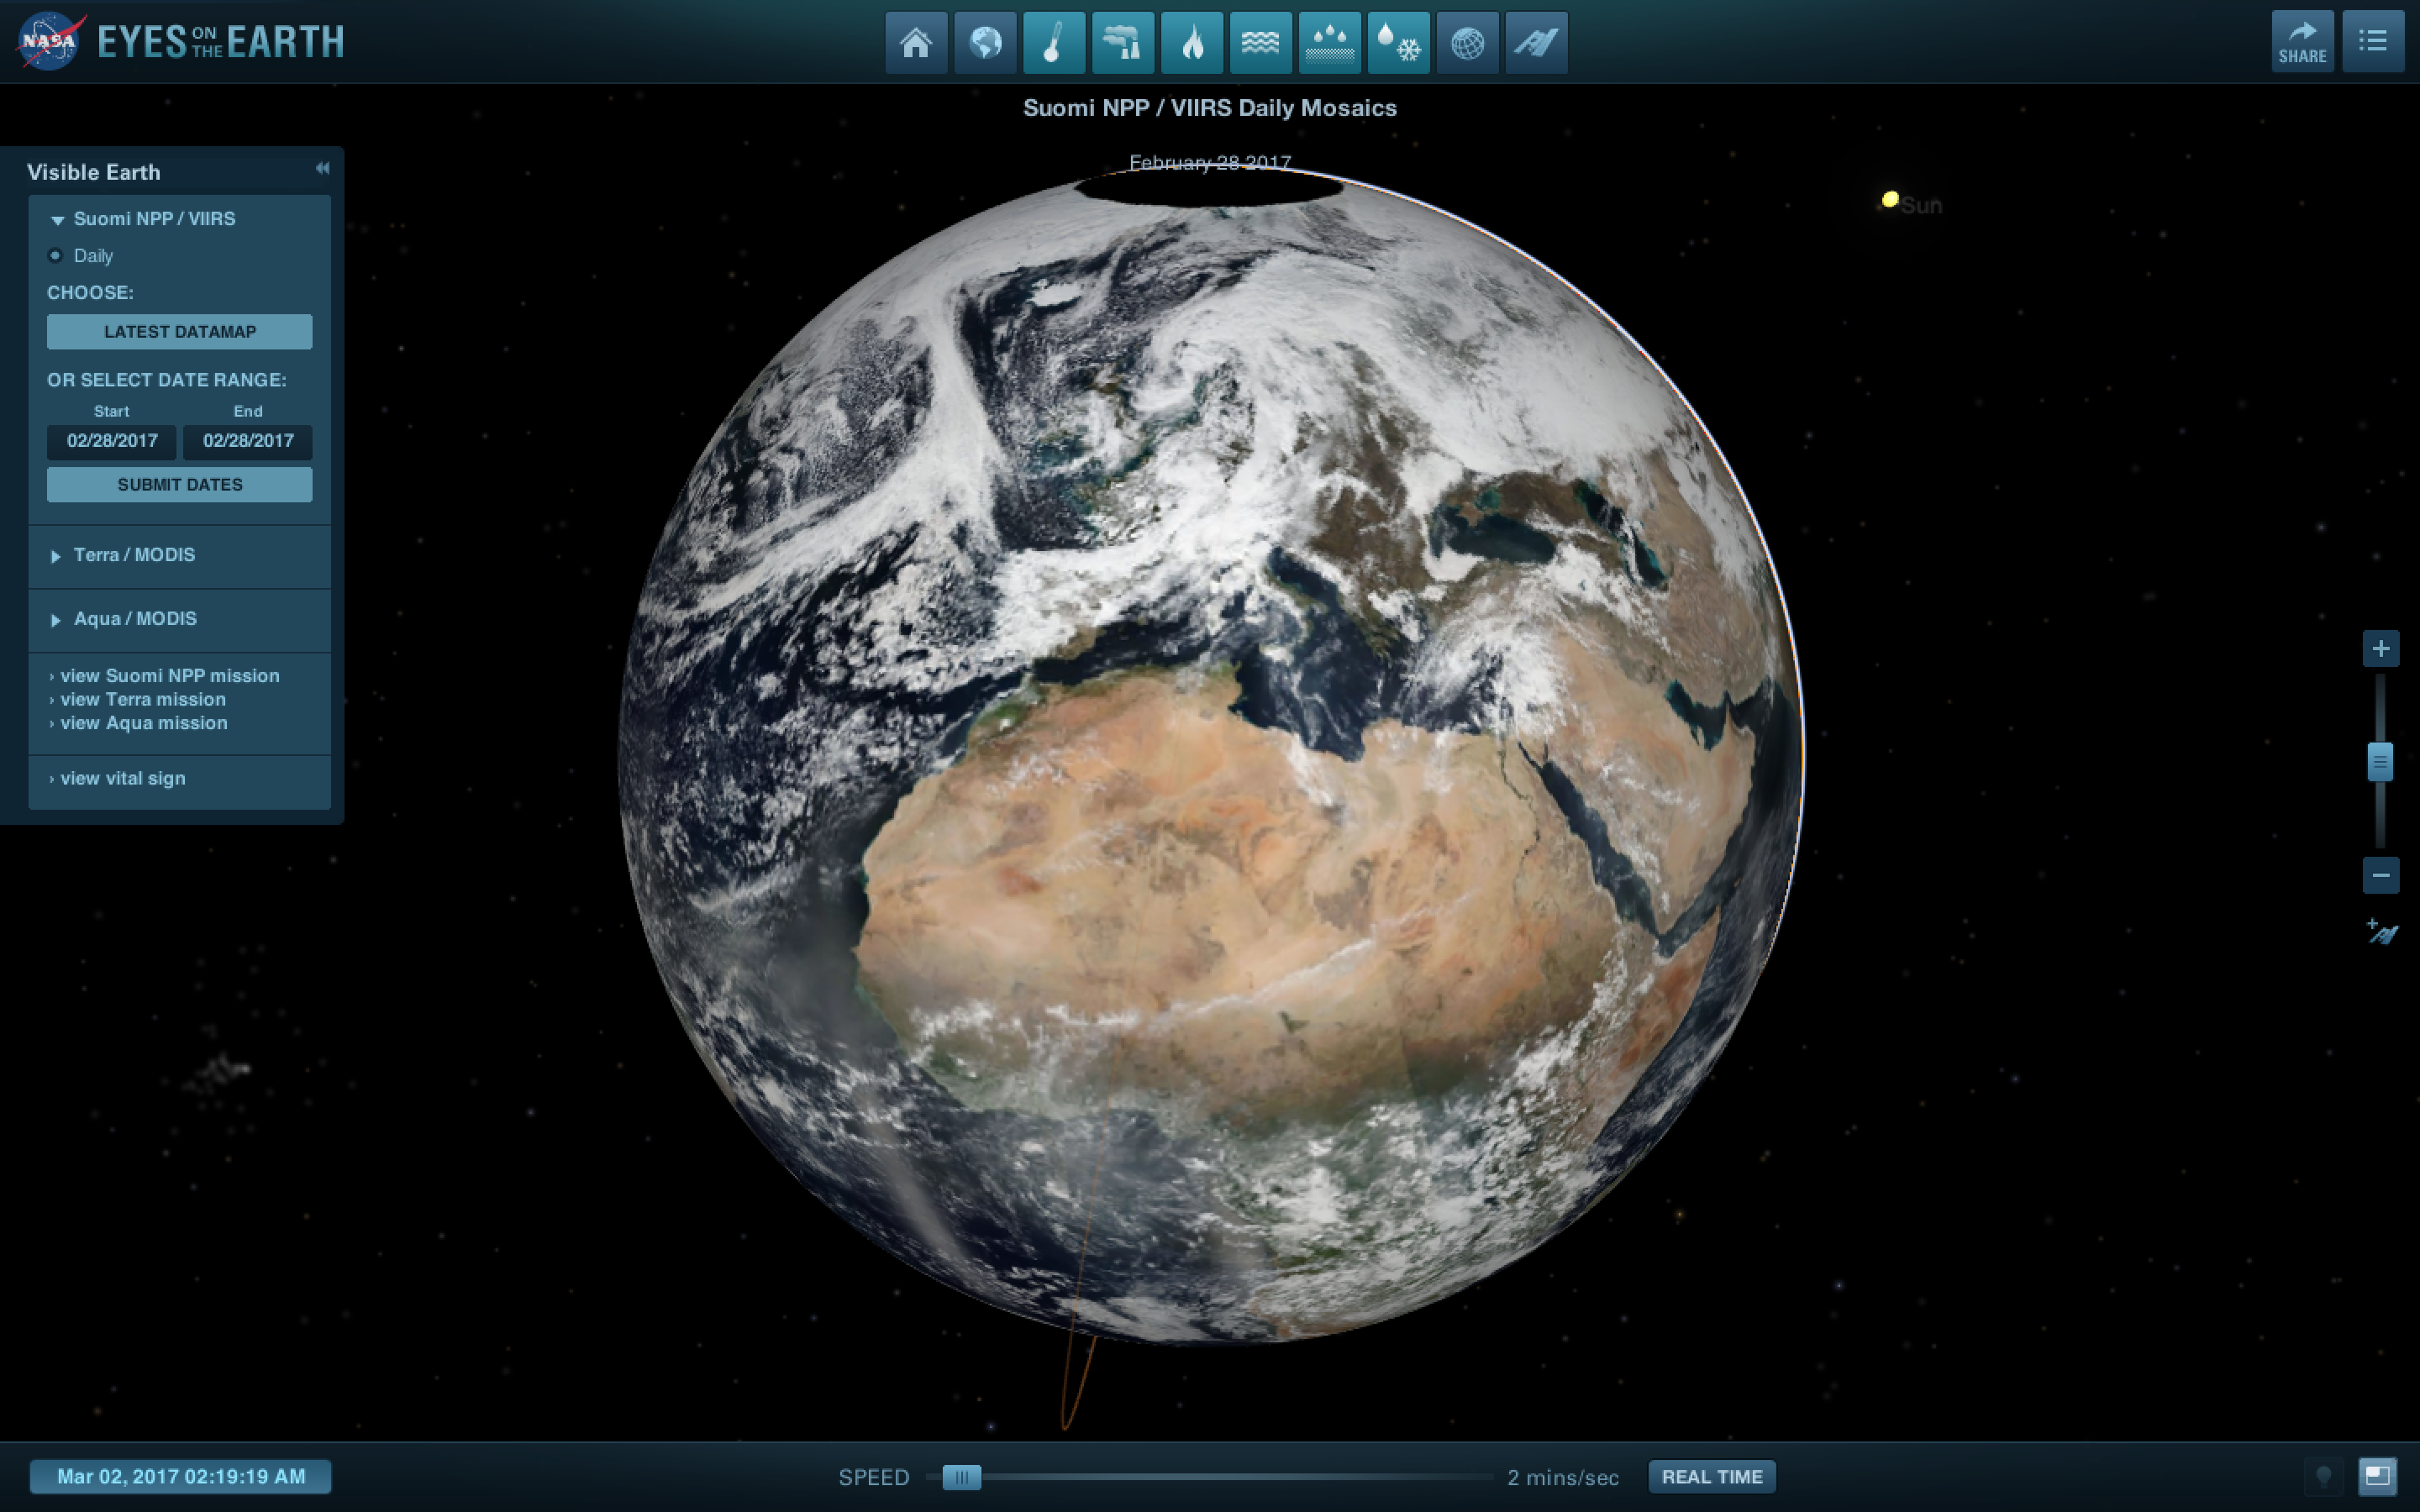Open the Share menu

coord(2302,42)
